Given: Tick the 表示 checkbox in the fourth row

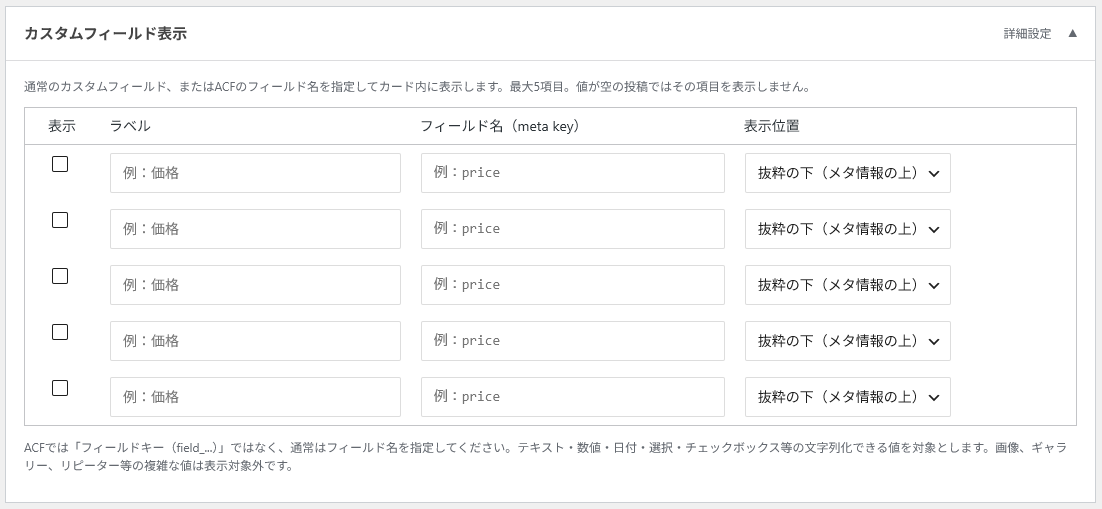Looking at the screenshot, I should pos(60,333).
